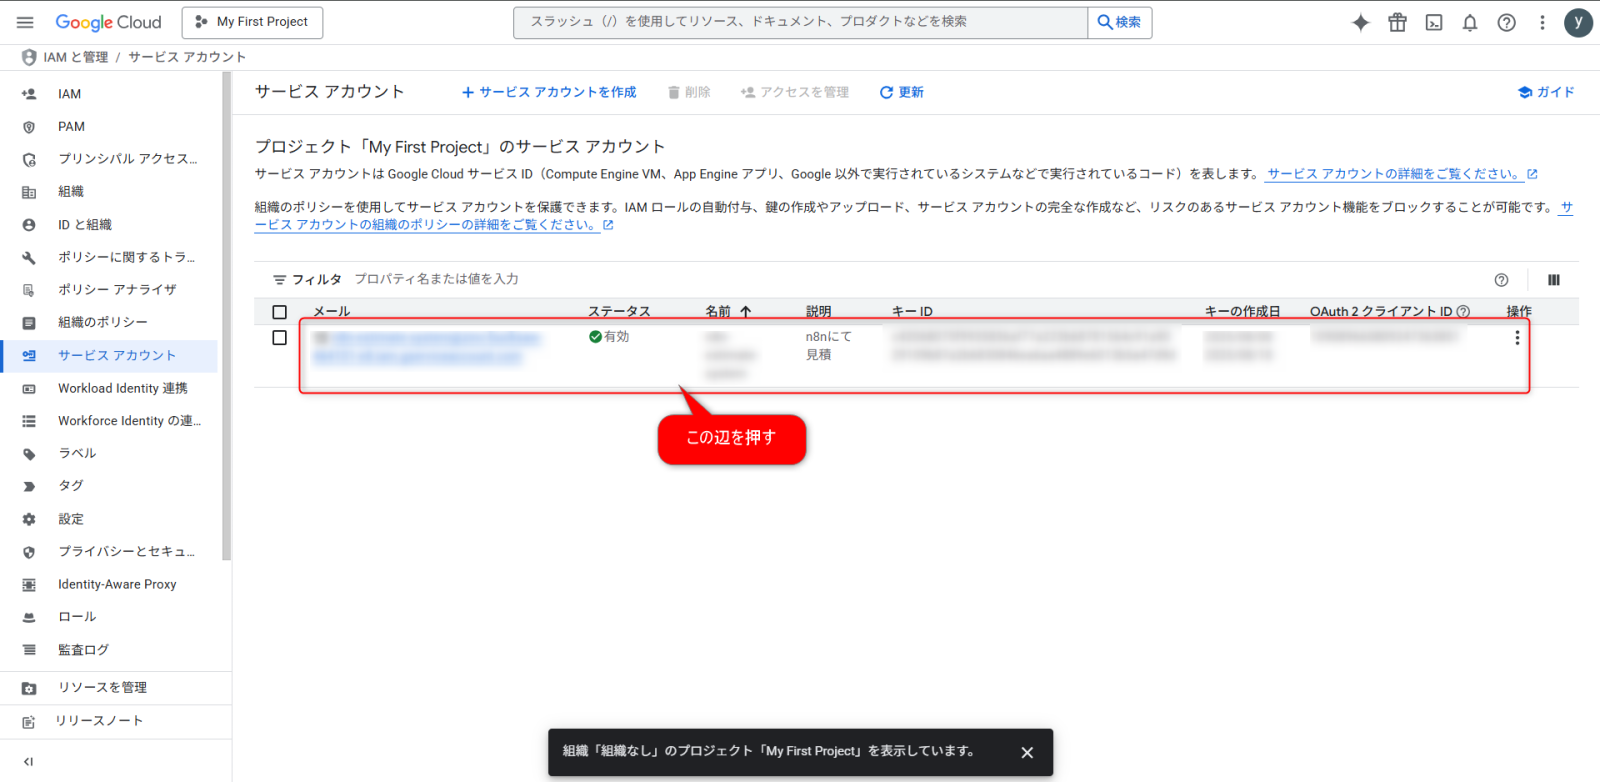Go to IAM in the sidebar

(x=69, y=94)
